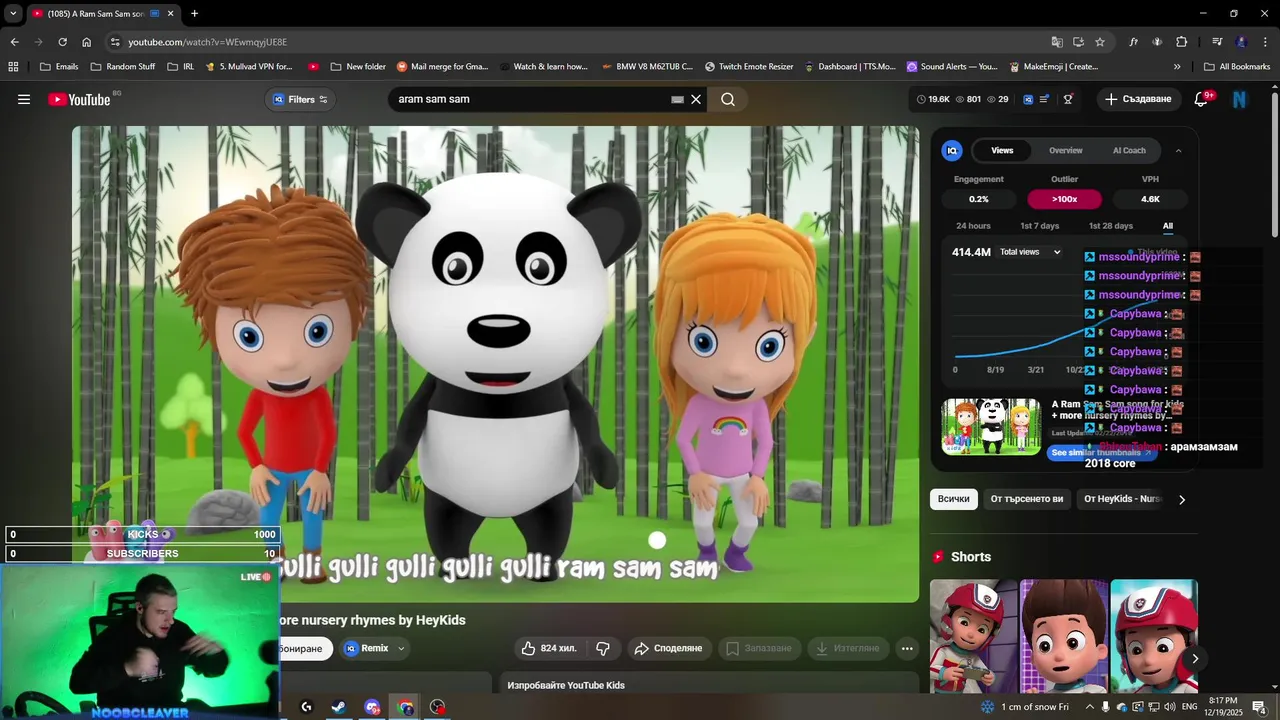Click the search magnifier button
The width and height of the screenshot is (1280, 720).
[728, 99]
